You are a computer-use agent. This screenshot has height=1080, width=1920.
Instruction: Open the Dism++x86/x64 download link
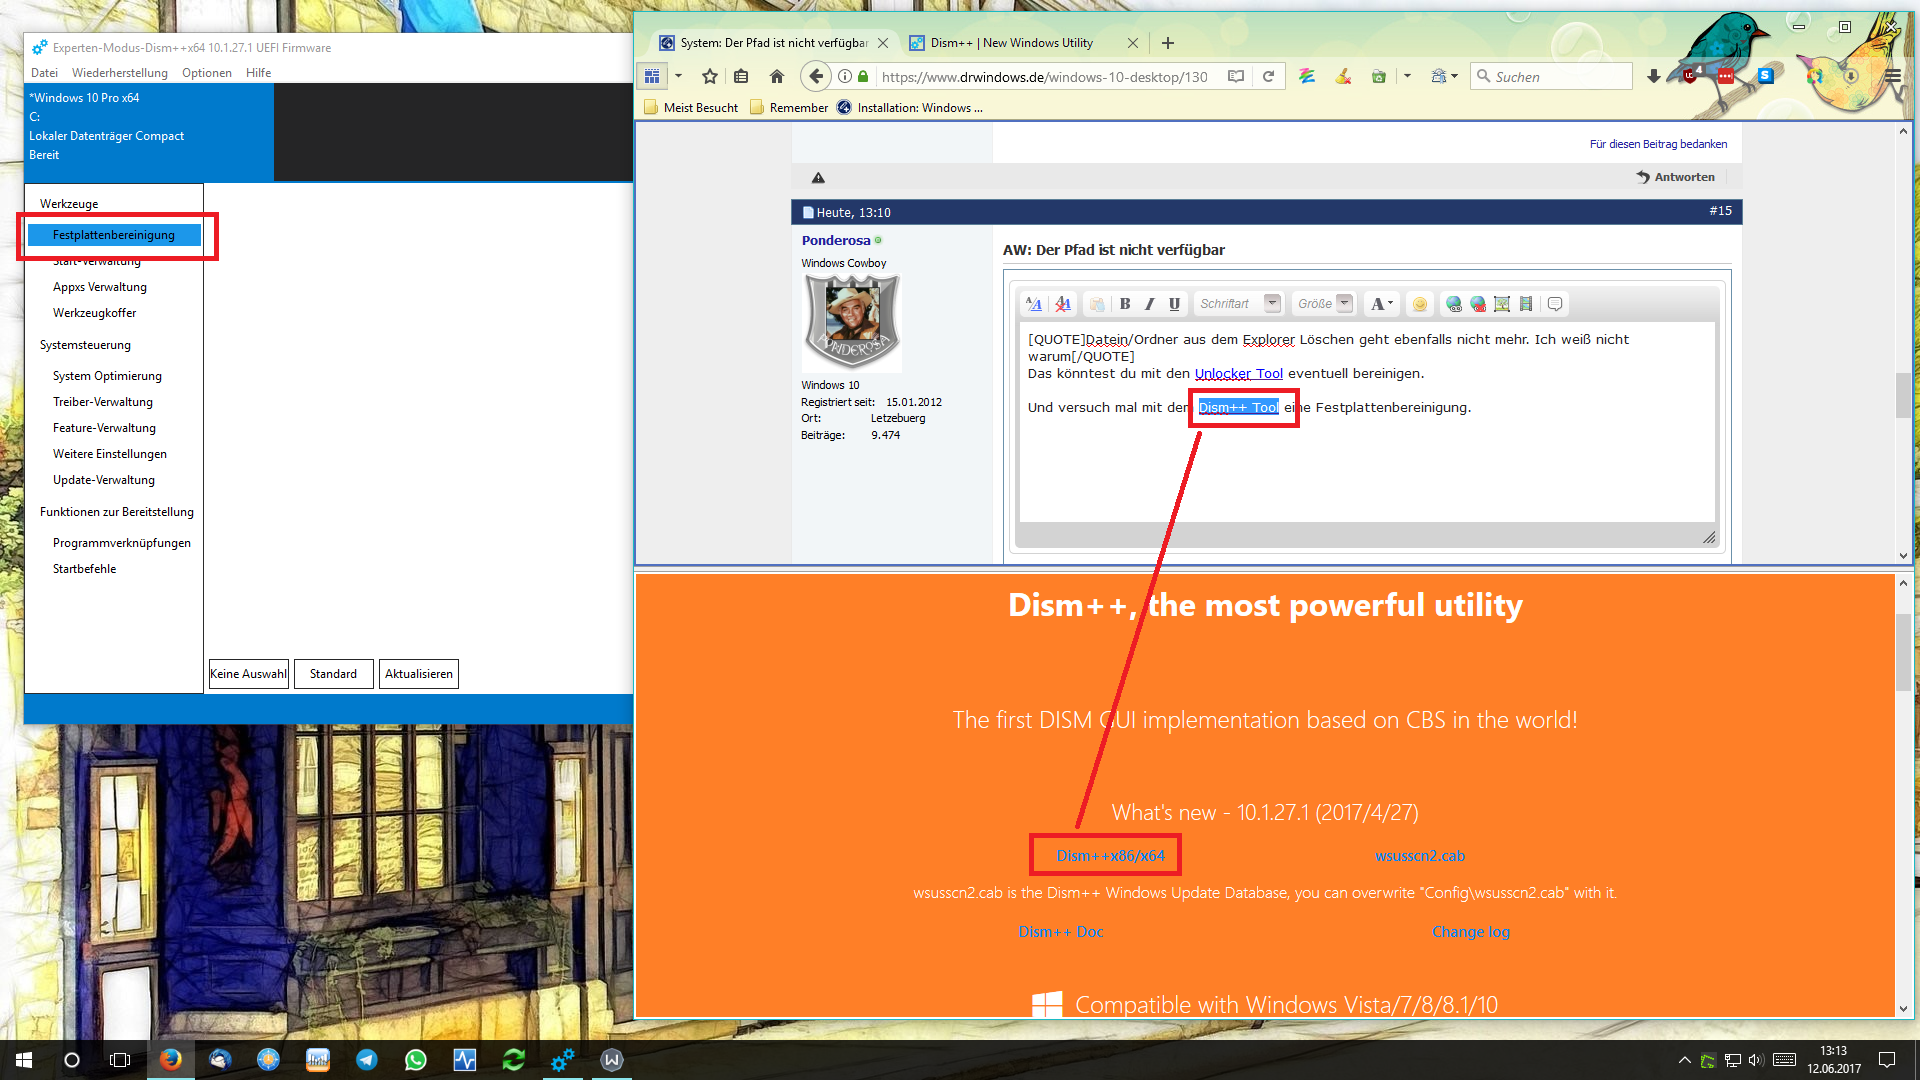coord(1110,856)
